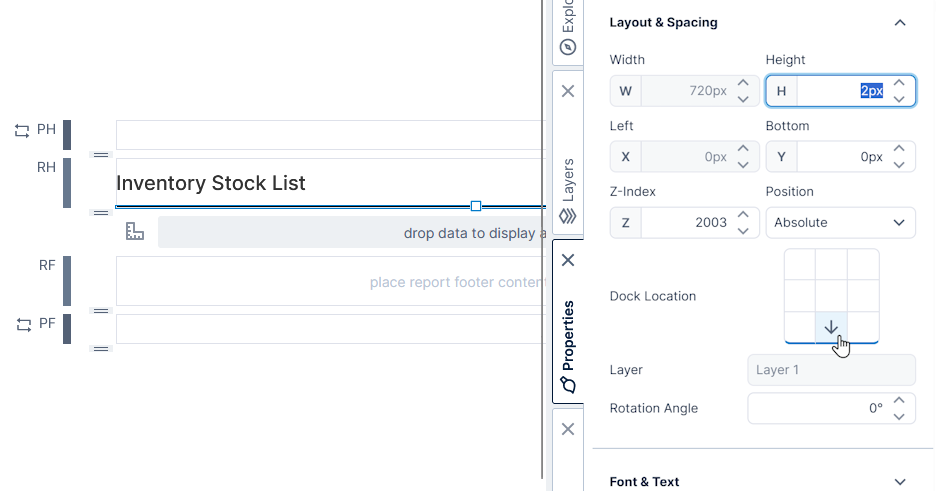936x491 pixels.
Task: Collapse the Layout & Spacing section
Action: click(899, 23)
